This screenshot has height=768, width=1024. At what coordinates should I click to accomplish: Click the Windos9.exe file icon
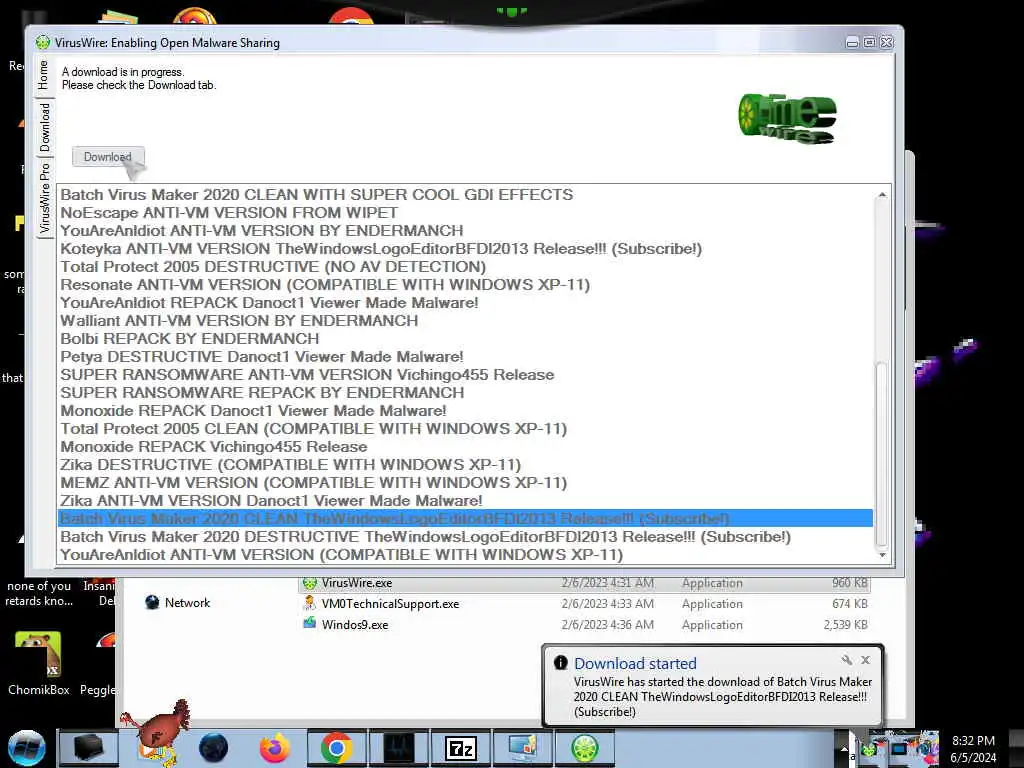pyautogui.click(x=310, y=623)
